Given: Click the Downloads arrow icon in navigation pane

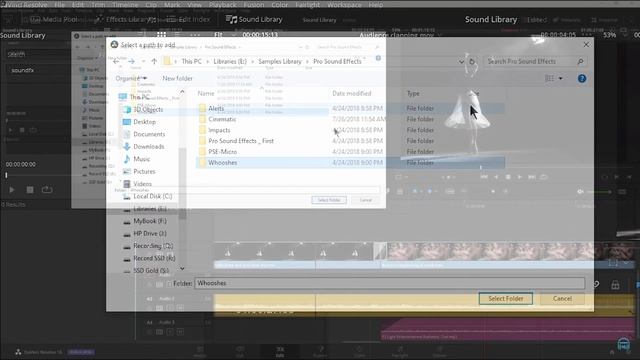Looking at the screenshot, I should [x=127, y=147].
